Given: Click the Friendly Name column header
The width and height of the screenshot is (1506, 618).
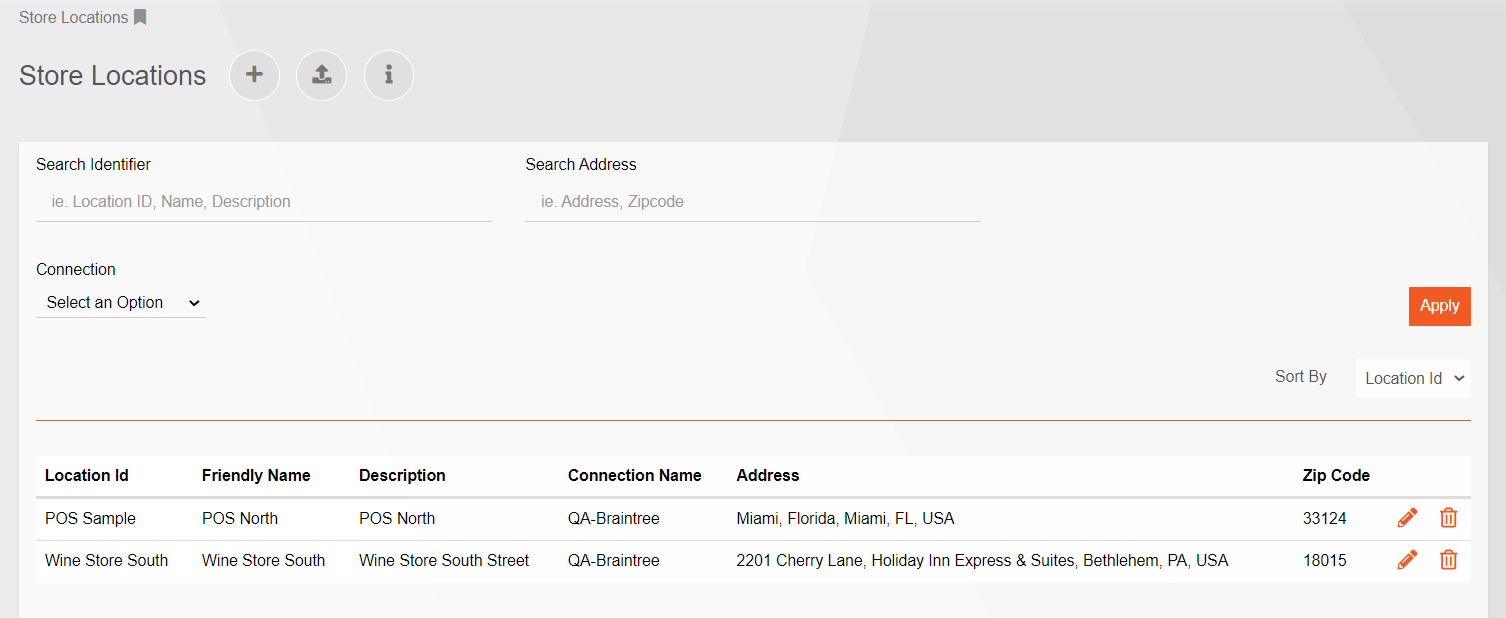Looking at the screenshot, I should (256, 475).
